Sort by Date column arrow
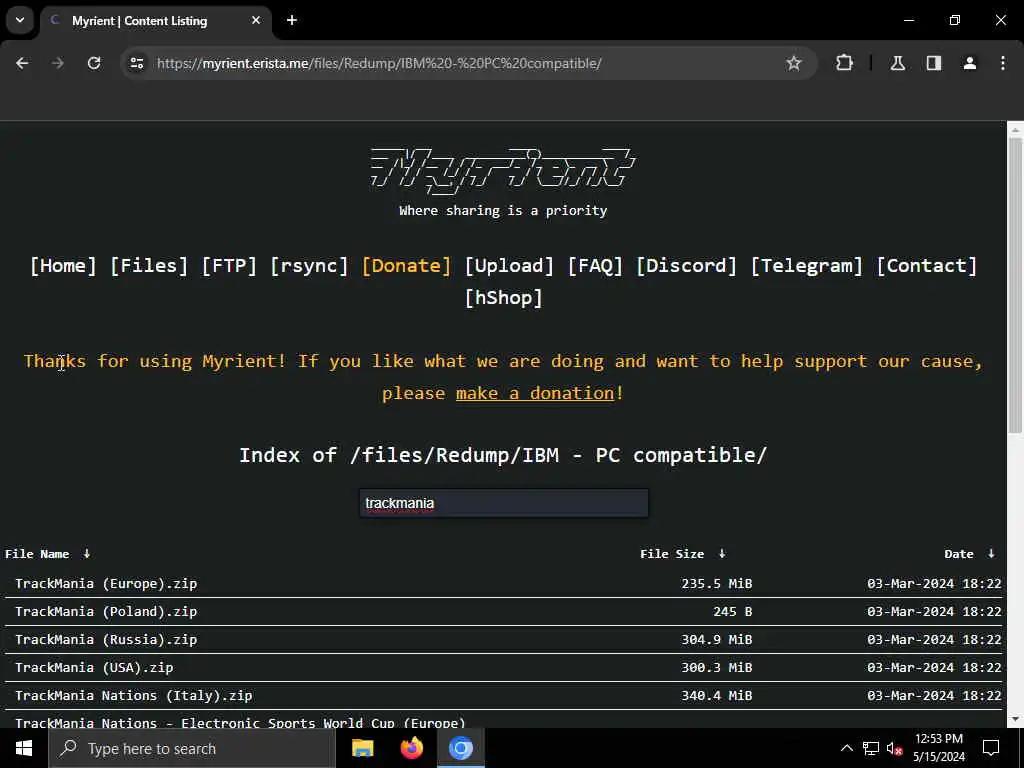The image size is (1024, 768). (x=991, y=554)
